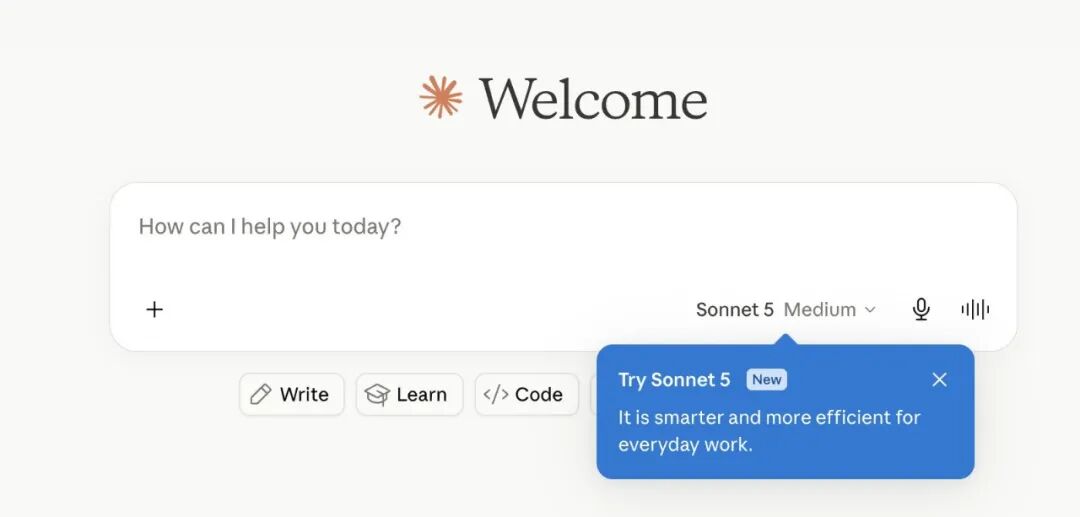Launch voice mode via waveform icon
1080x517 pixels.
point(975,310)
